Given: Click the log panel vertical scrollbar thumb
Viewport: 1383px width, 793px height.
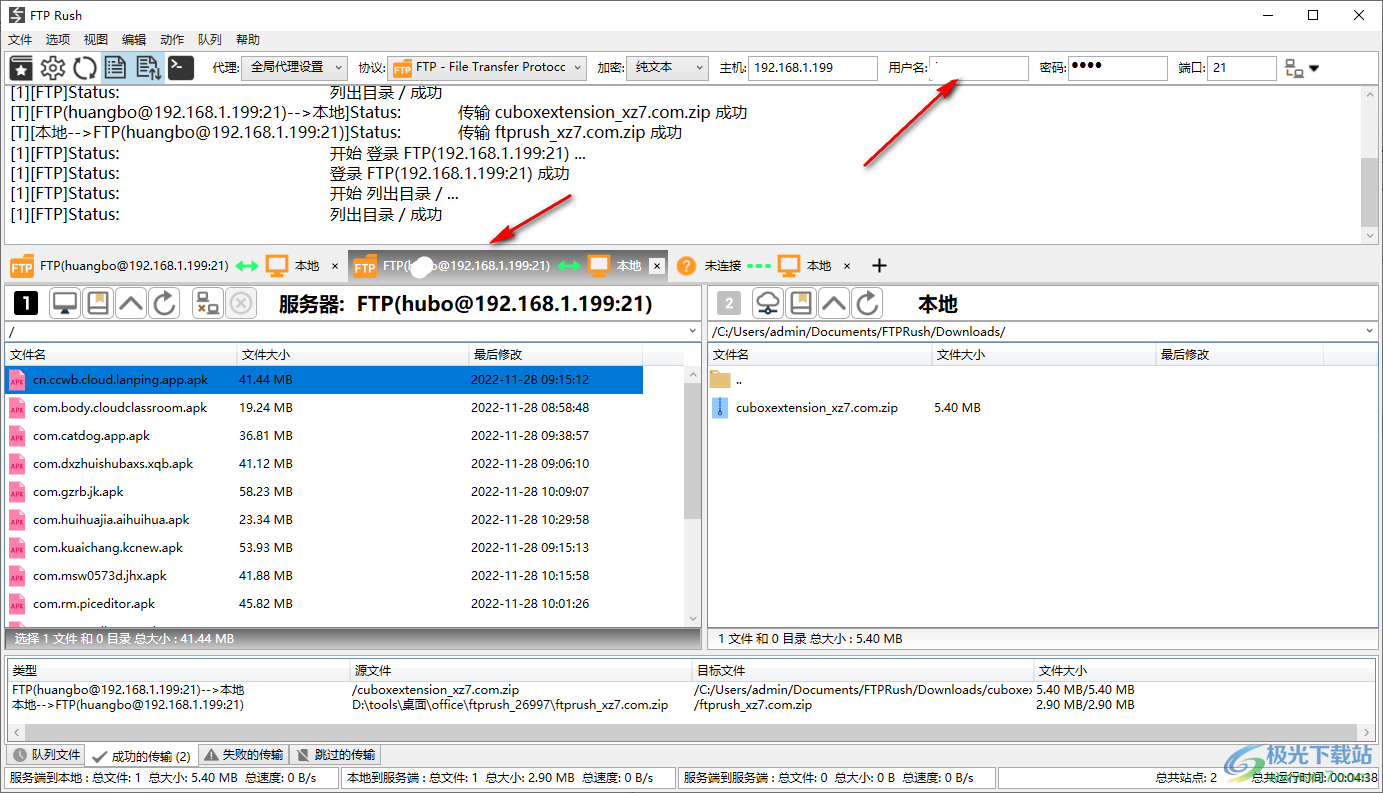Looking at the screenshot, I should [1369, 192].
